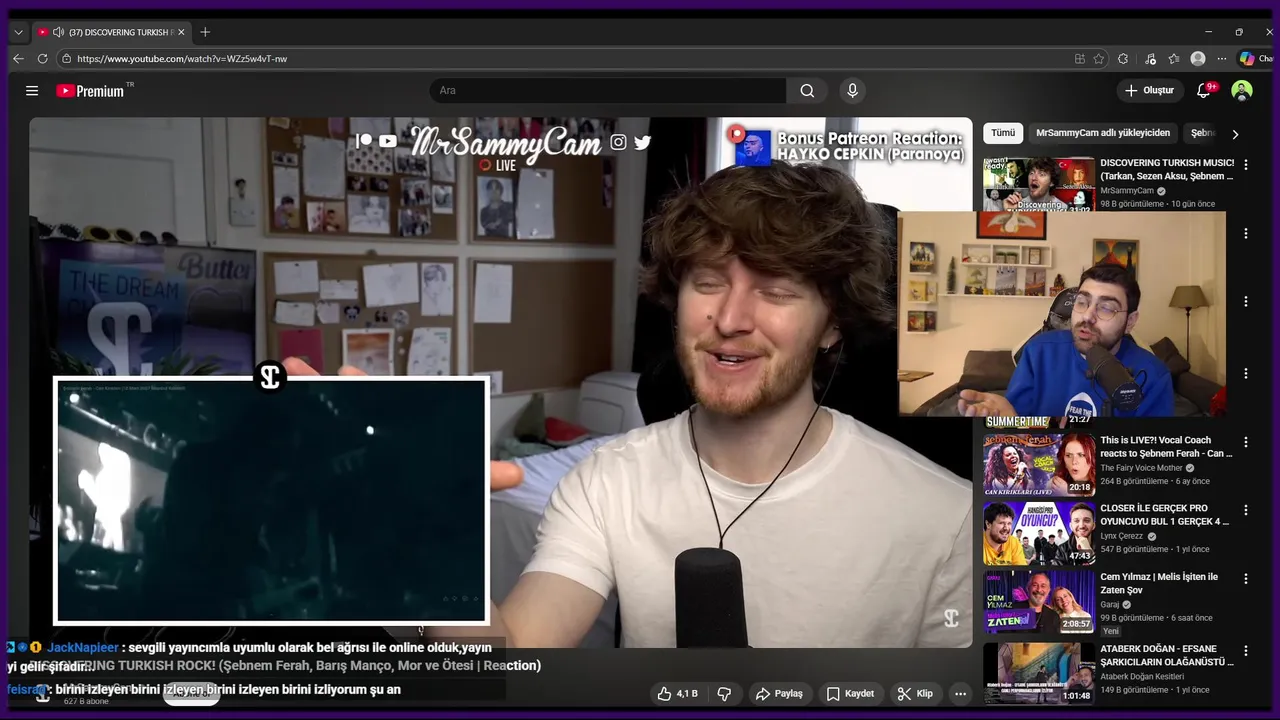
Task: Go back with browser back arrow
Action: coord(18,59)
